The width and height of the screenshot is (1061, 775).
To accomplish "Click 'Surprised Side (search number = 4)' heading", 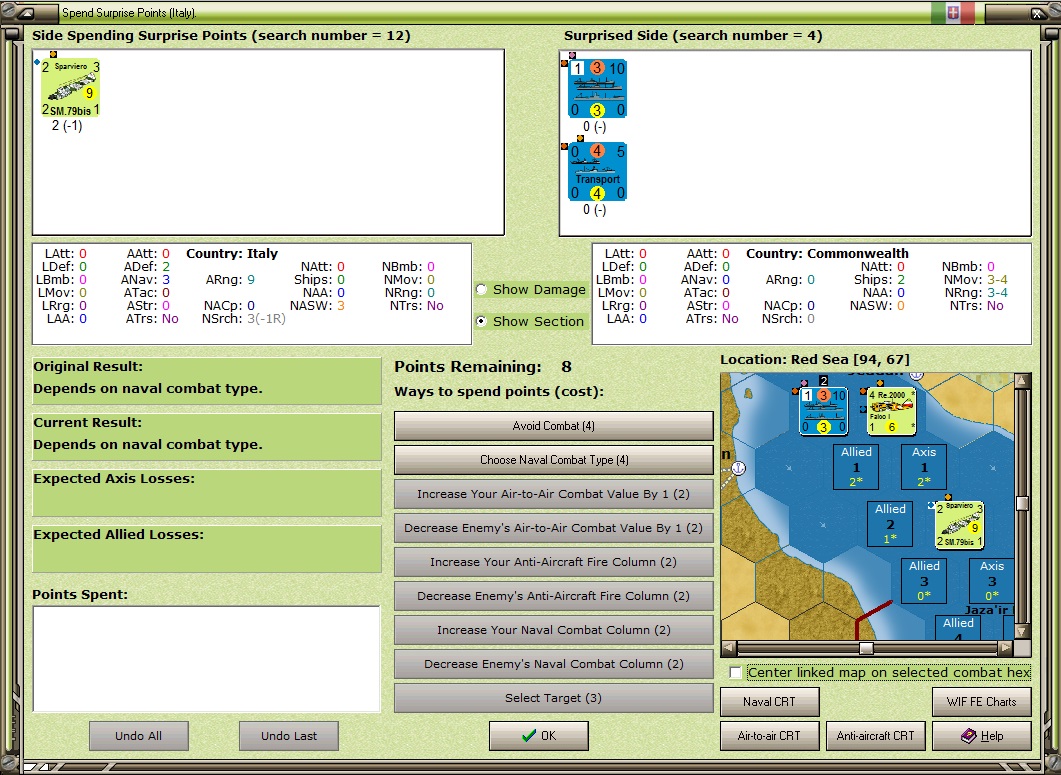I will (693, 36).
